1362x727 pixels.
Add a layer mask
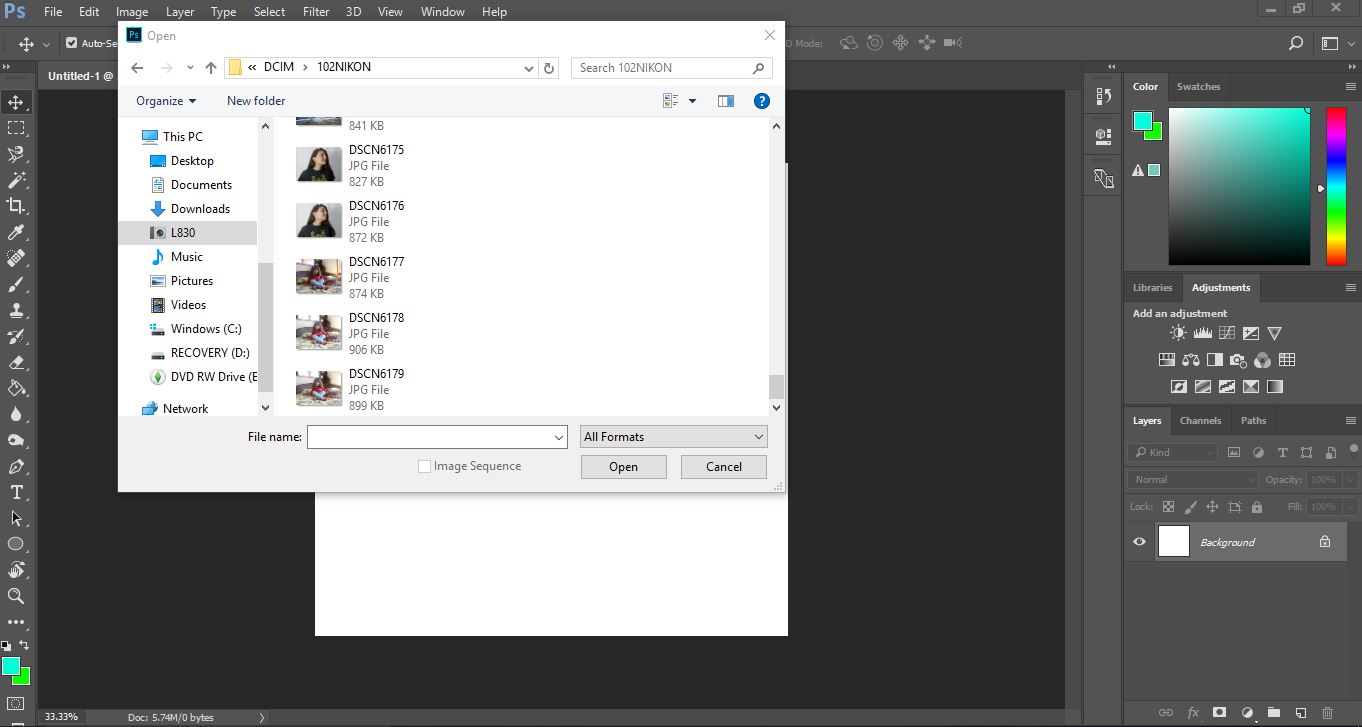tap(1219, 713)
